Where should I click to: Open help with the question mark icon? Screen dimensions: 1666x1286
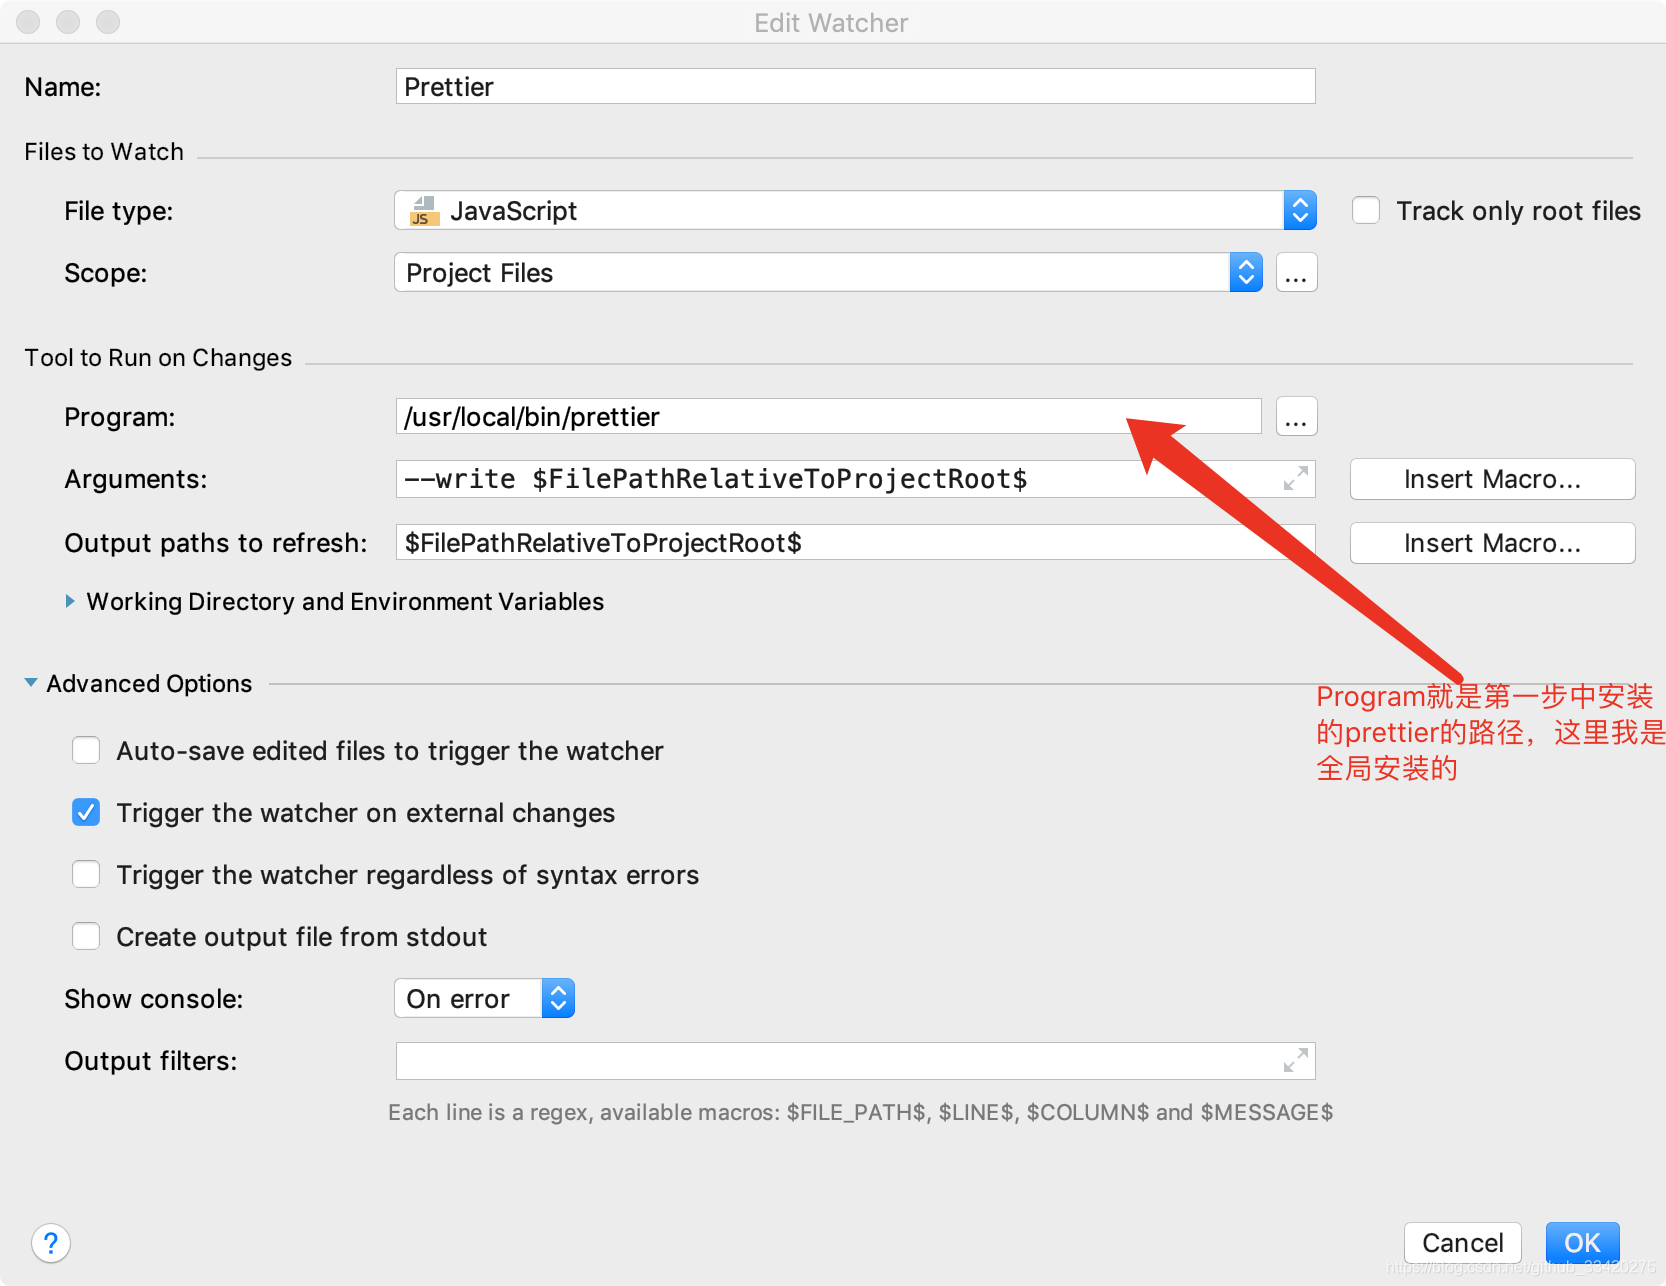[x=51, y=1243]
